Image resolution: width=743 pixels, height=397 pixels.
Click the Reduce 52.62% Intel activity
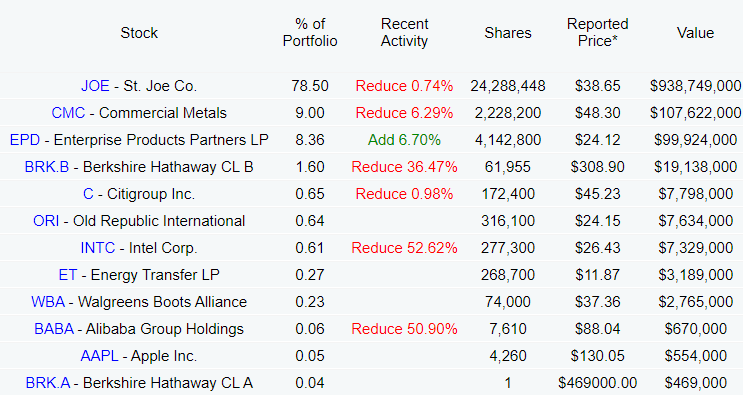click(x=404, y=248)
